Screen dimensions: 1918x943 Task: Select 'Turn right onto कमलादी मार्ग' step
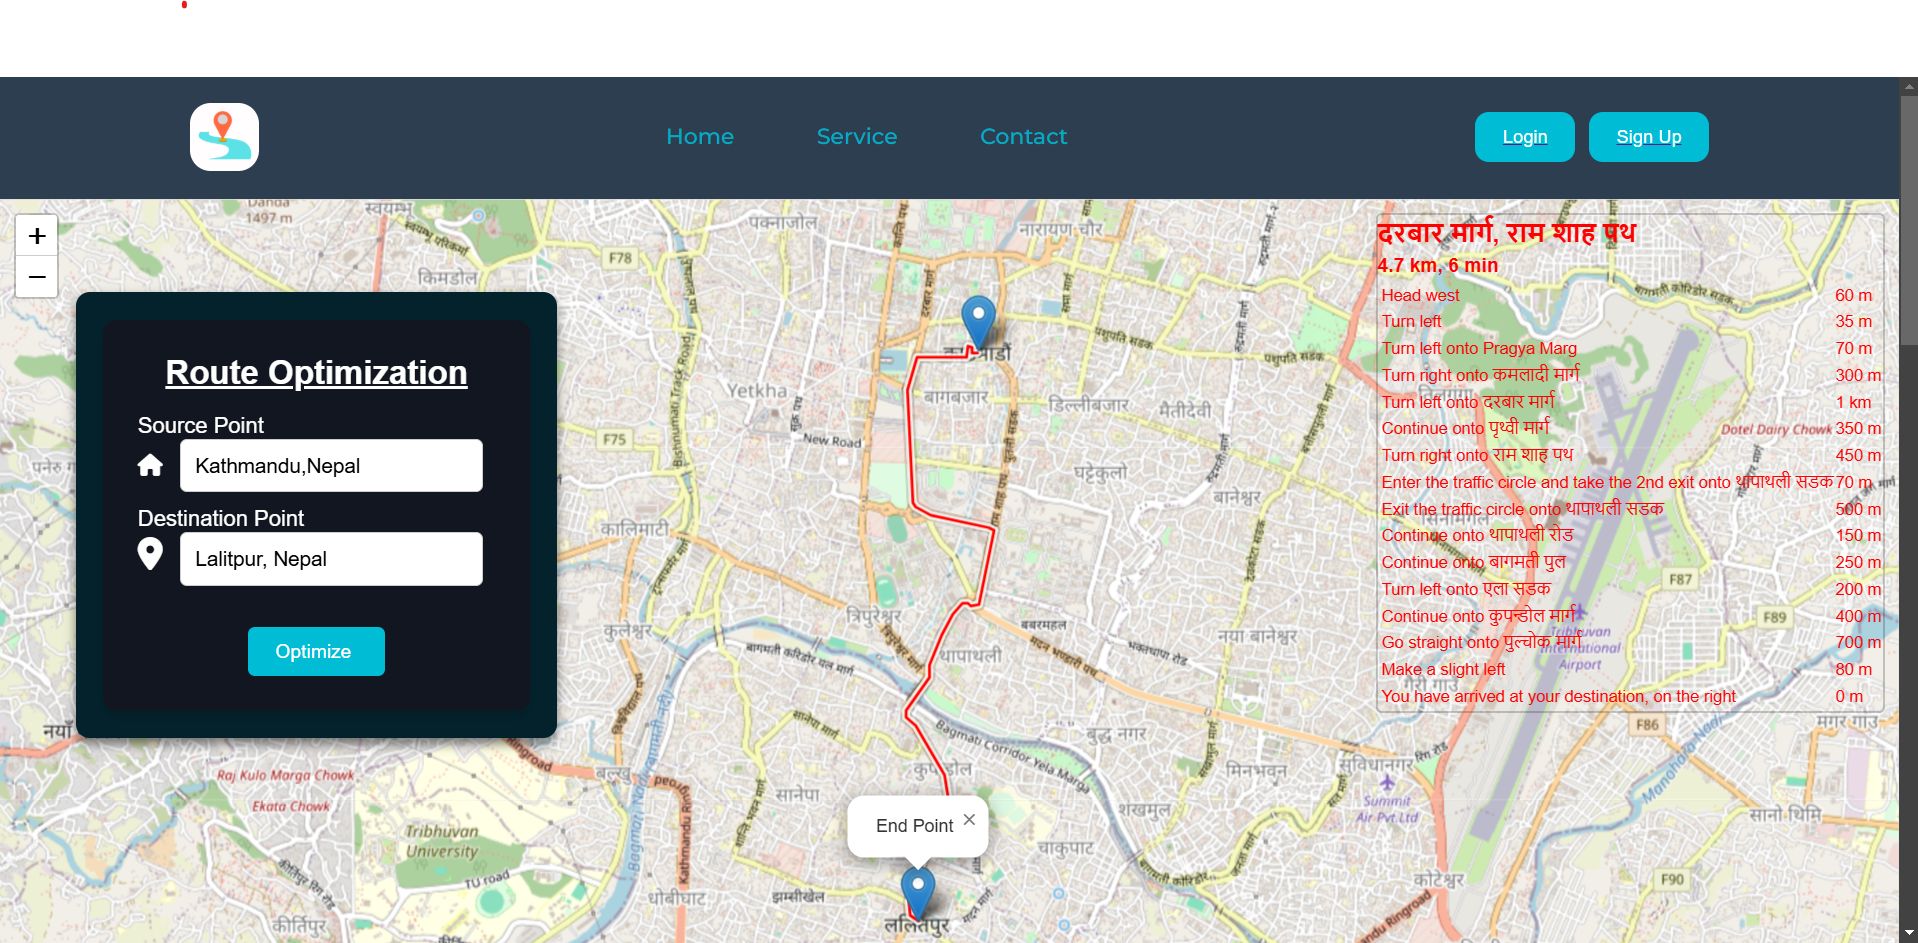tap(1630, 375)
